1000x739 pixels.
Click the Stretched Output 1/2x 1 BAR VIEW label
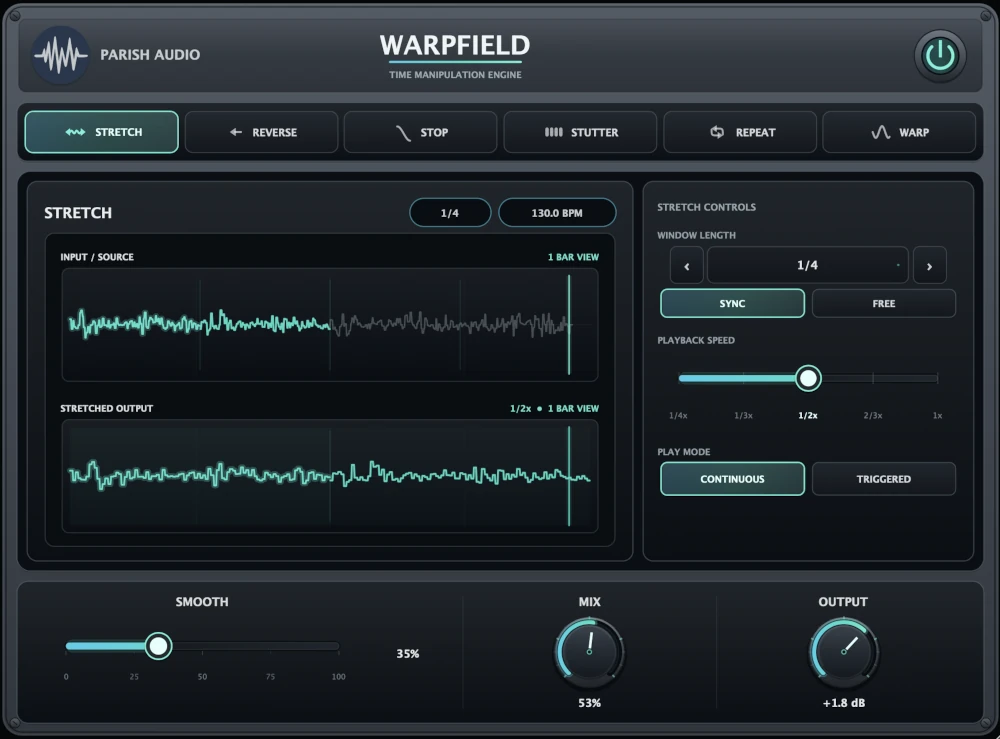(x=554, y=408)
